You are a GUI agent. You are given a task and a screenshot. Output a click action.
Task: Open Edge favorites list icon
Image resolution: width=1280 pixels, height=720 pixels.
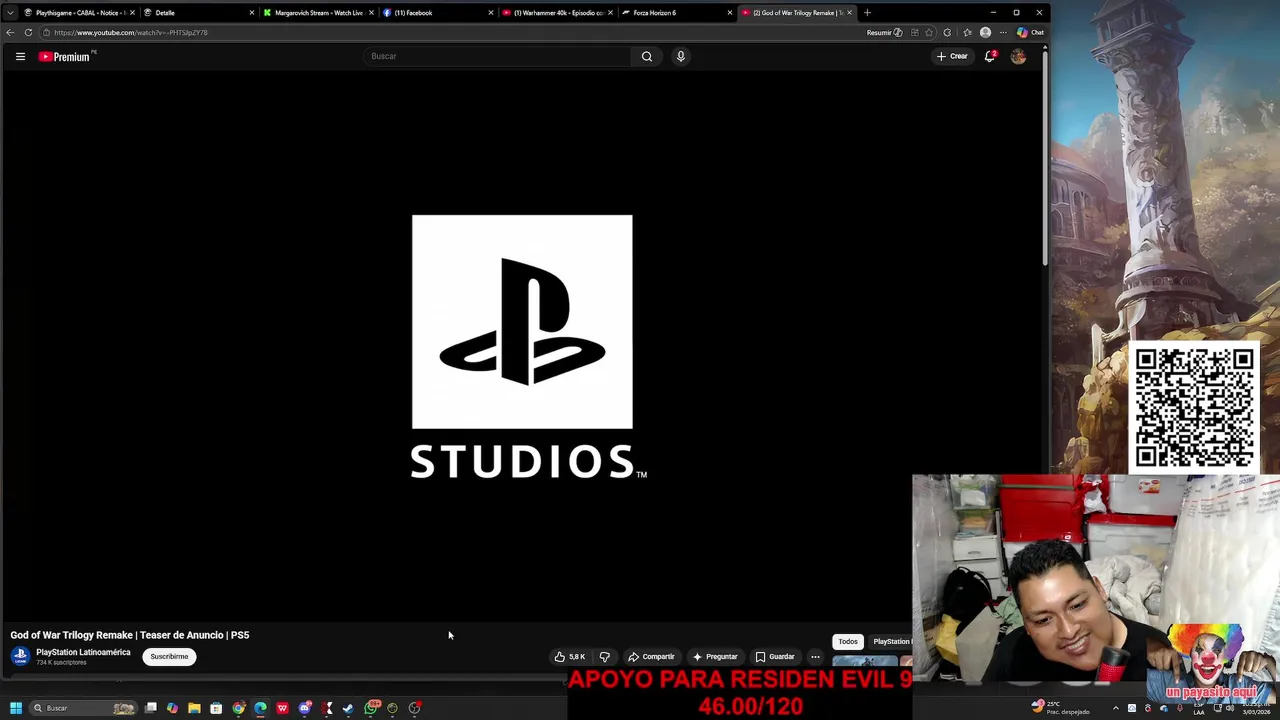966,32
